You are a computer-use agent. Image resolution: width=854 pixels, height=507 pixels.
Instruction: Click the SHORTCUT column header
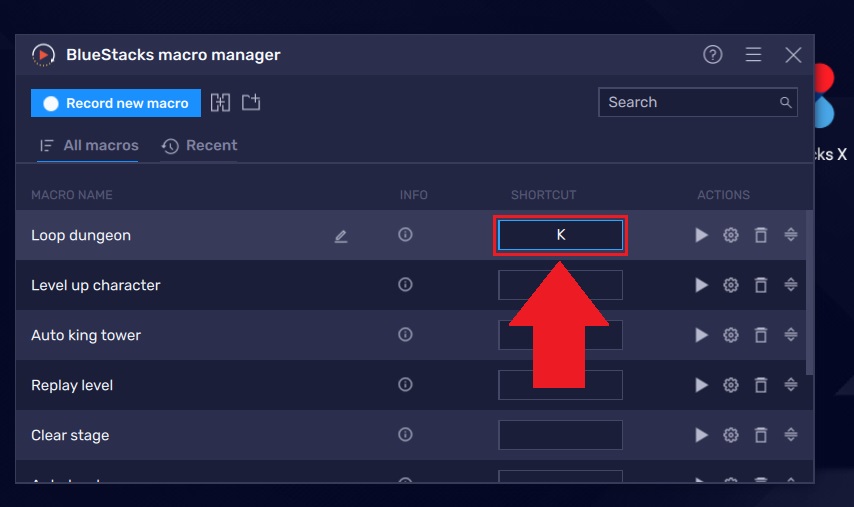click(x=544, y=195)
